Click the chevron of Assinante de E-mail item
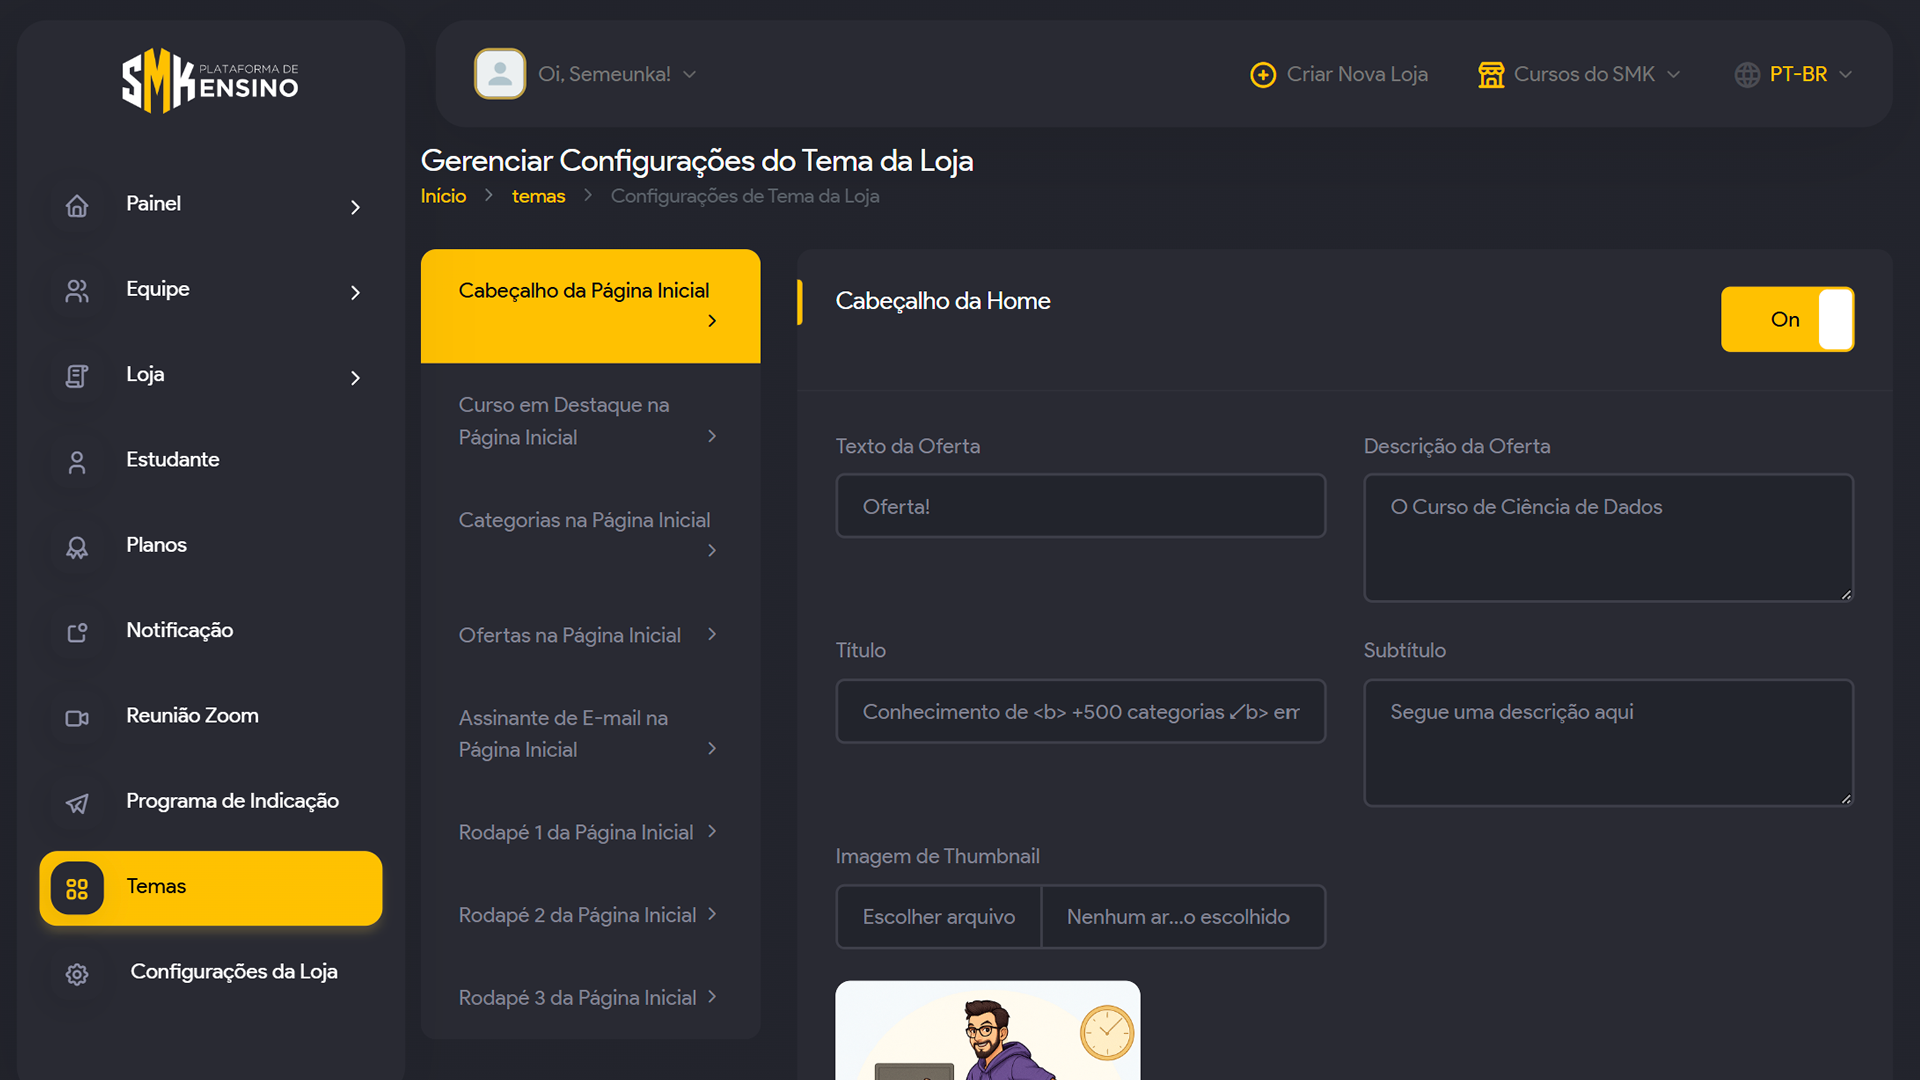The height and width of the screenshot is (1080, 1920). (x=712, y=748)
